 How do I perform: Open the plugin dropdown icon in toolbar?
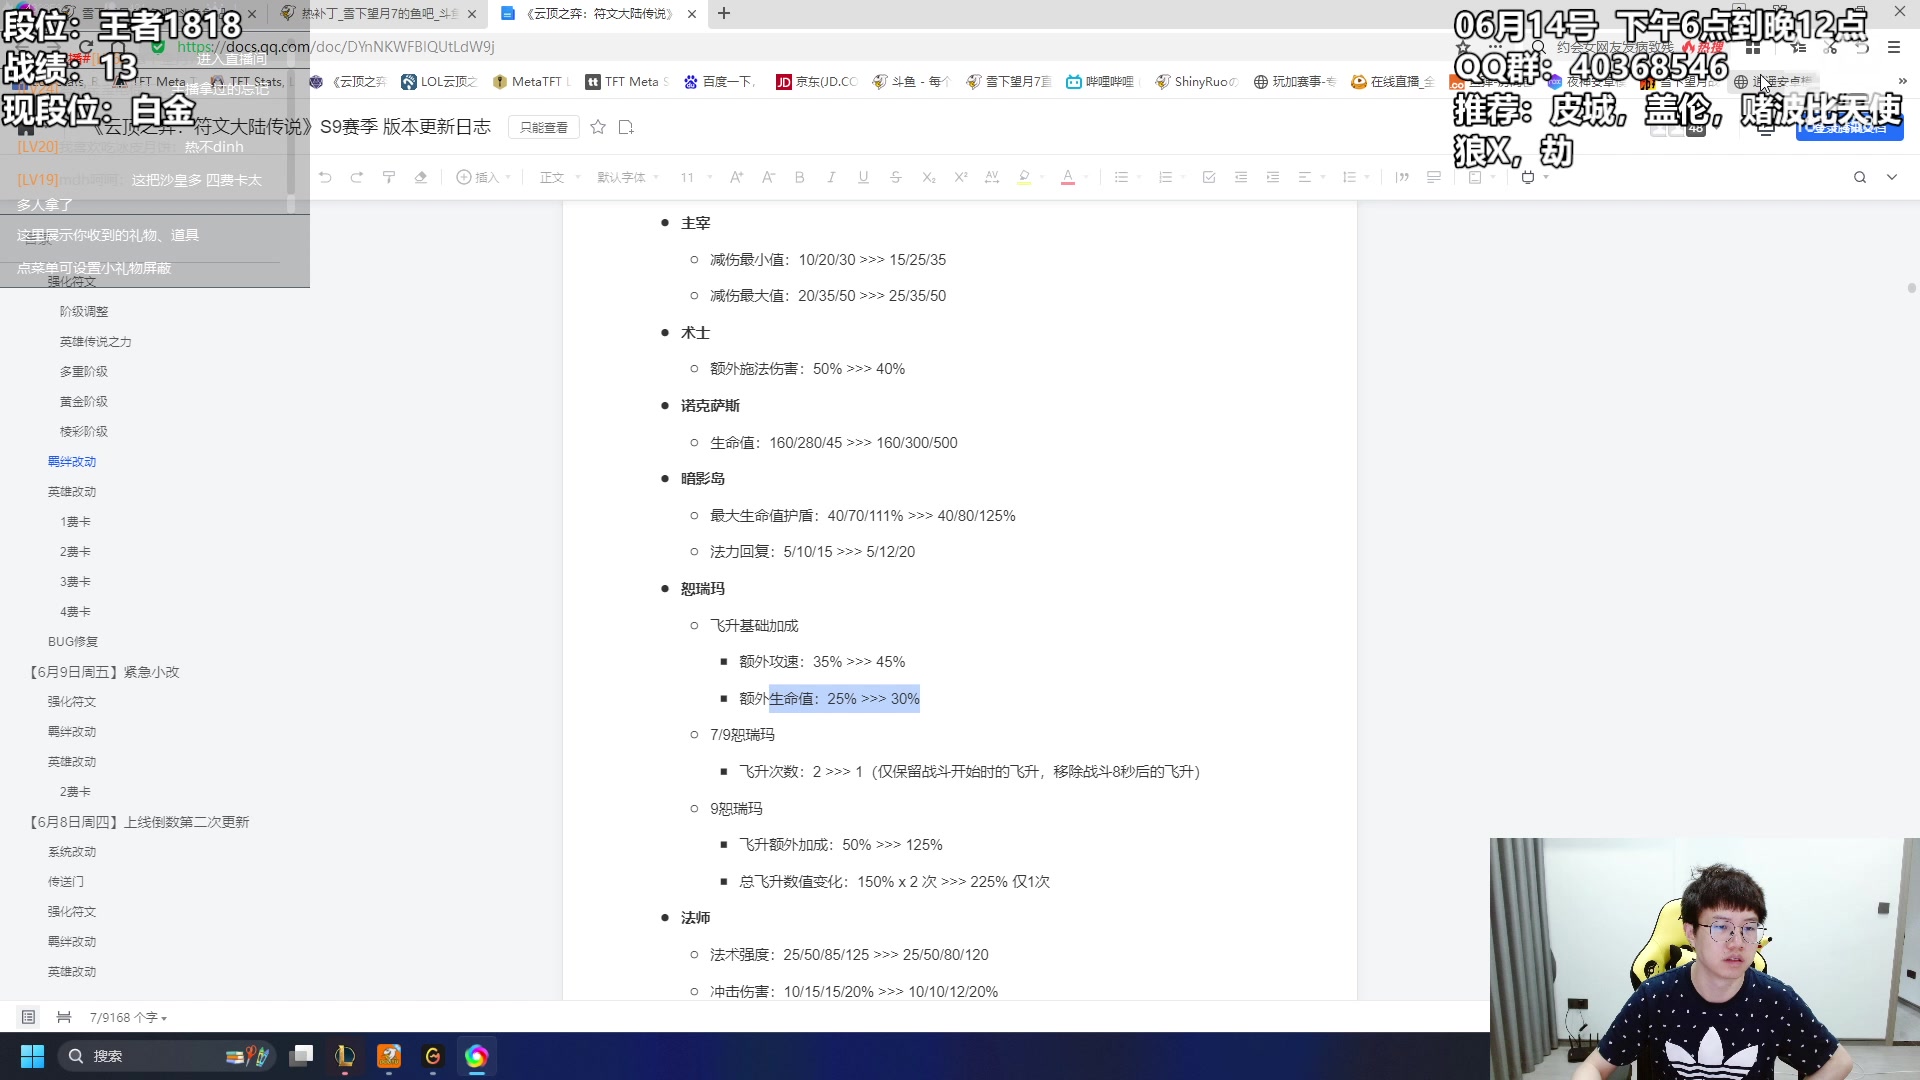pyautogui.click(x=1533, y=177)
